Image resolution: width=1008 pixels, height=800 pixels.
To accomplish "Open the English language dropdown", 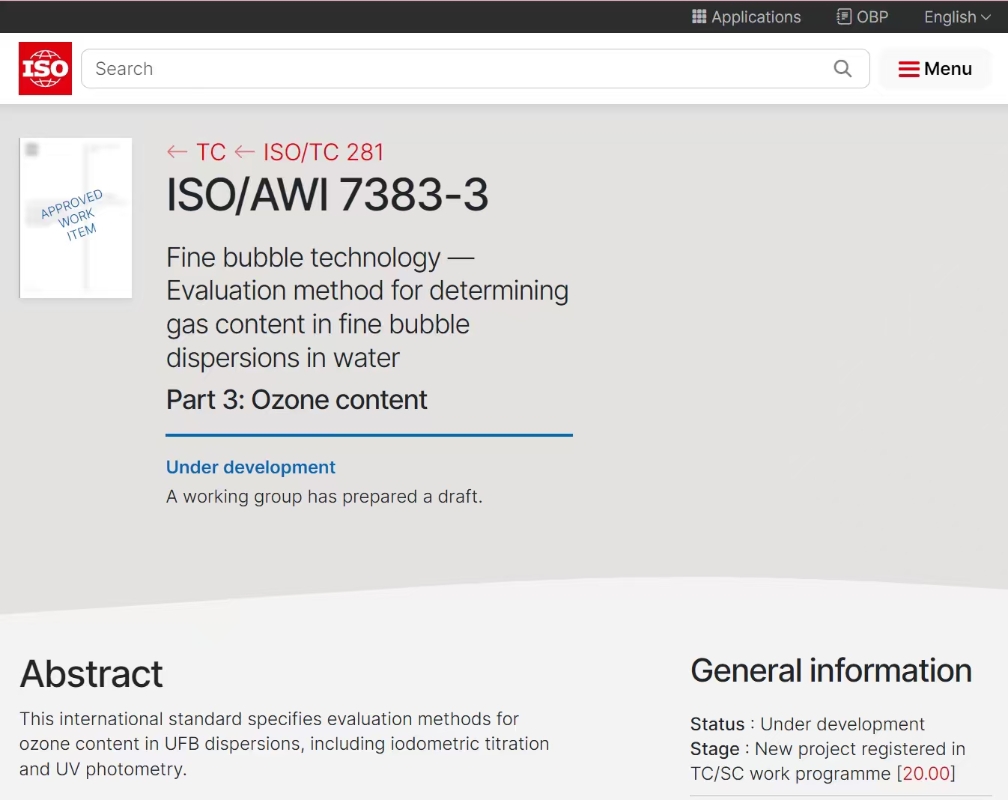I will (956, 17).
